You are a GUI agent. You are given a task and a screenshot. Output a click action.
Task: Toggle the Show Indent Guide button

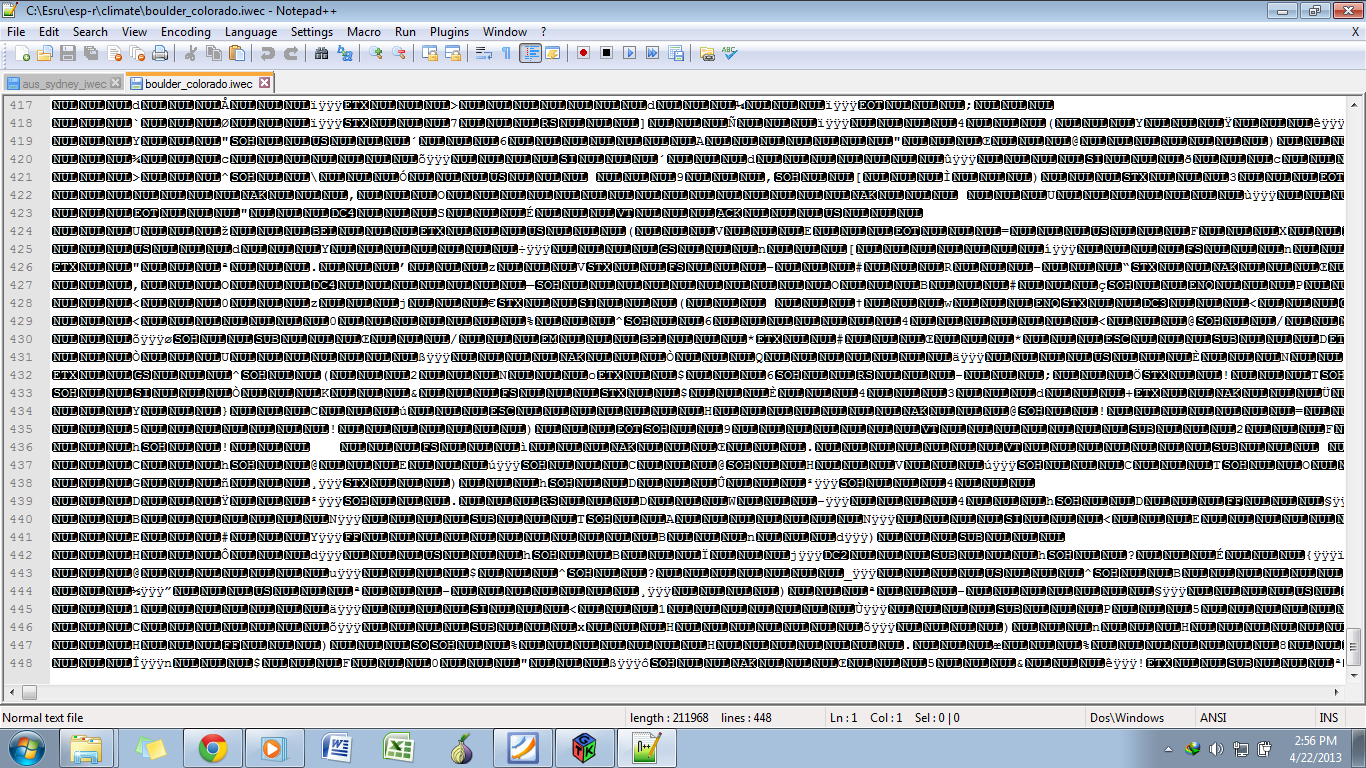pyautogui.click(x=530, y=53)
